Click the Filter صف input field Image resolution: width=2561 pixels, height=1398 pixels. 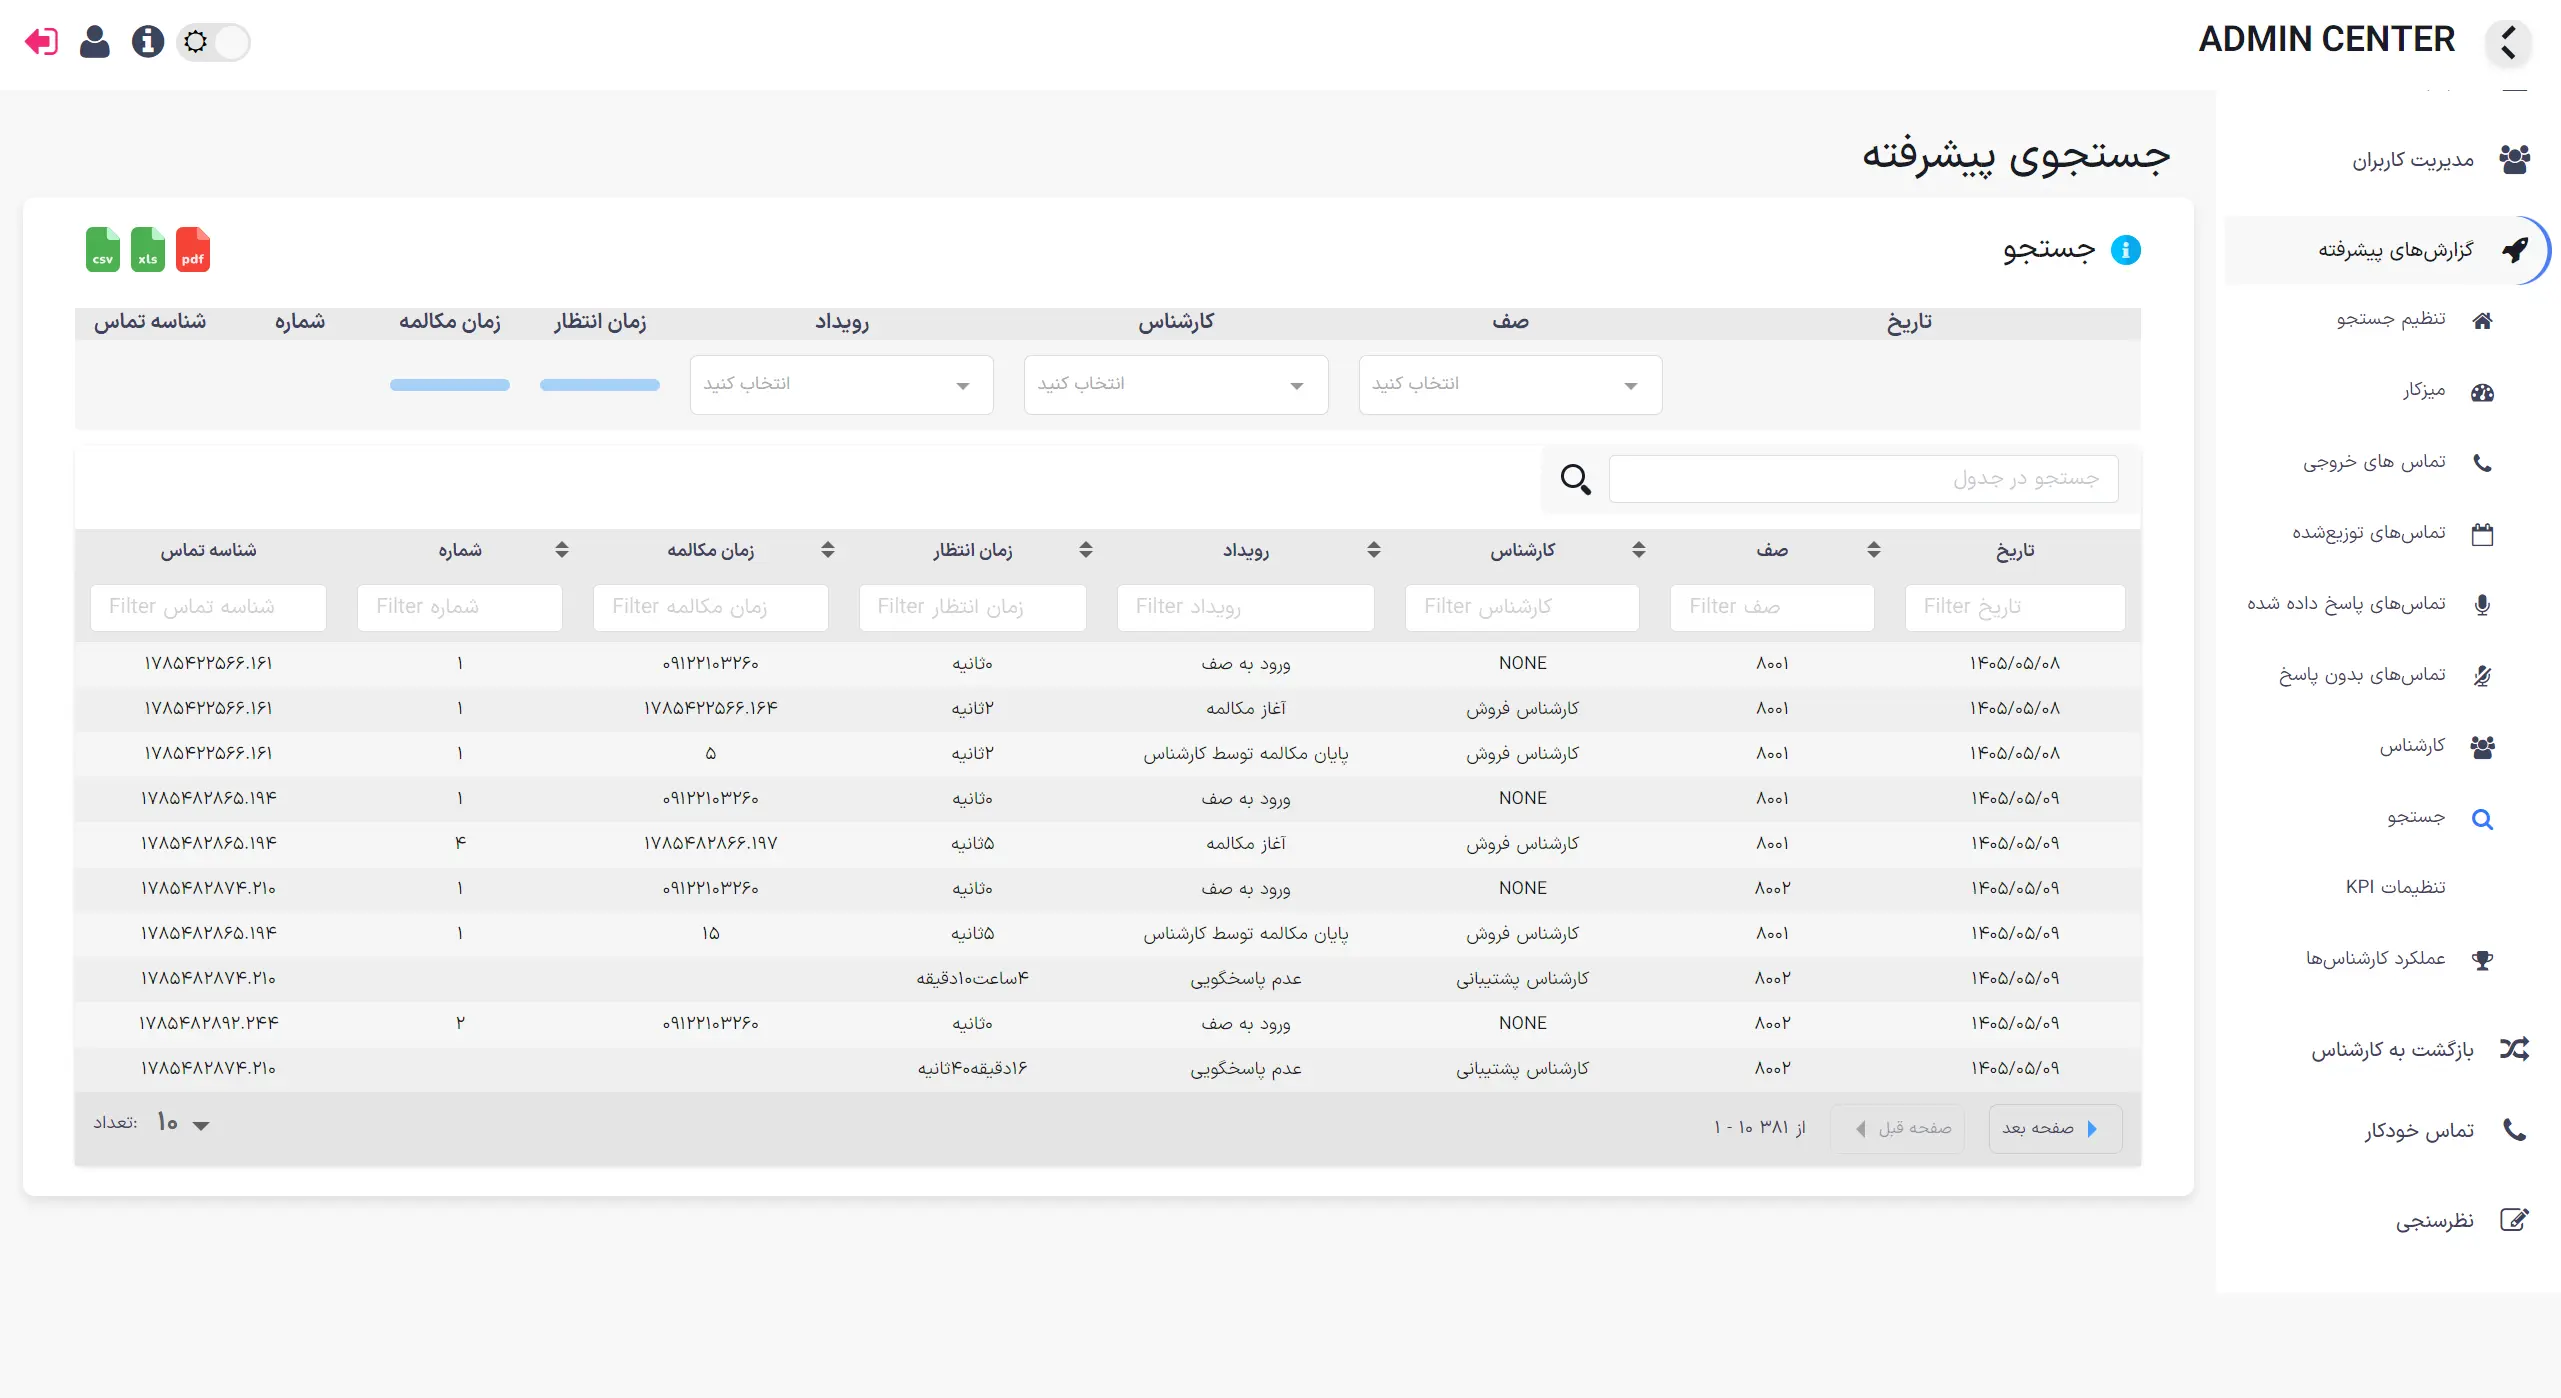[1772, 607]
